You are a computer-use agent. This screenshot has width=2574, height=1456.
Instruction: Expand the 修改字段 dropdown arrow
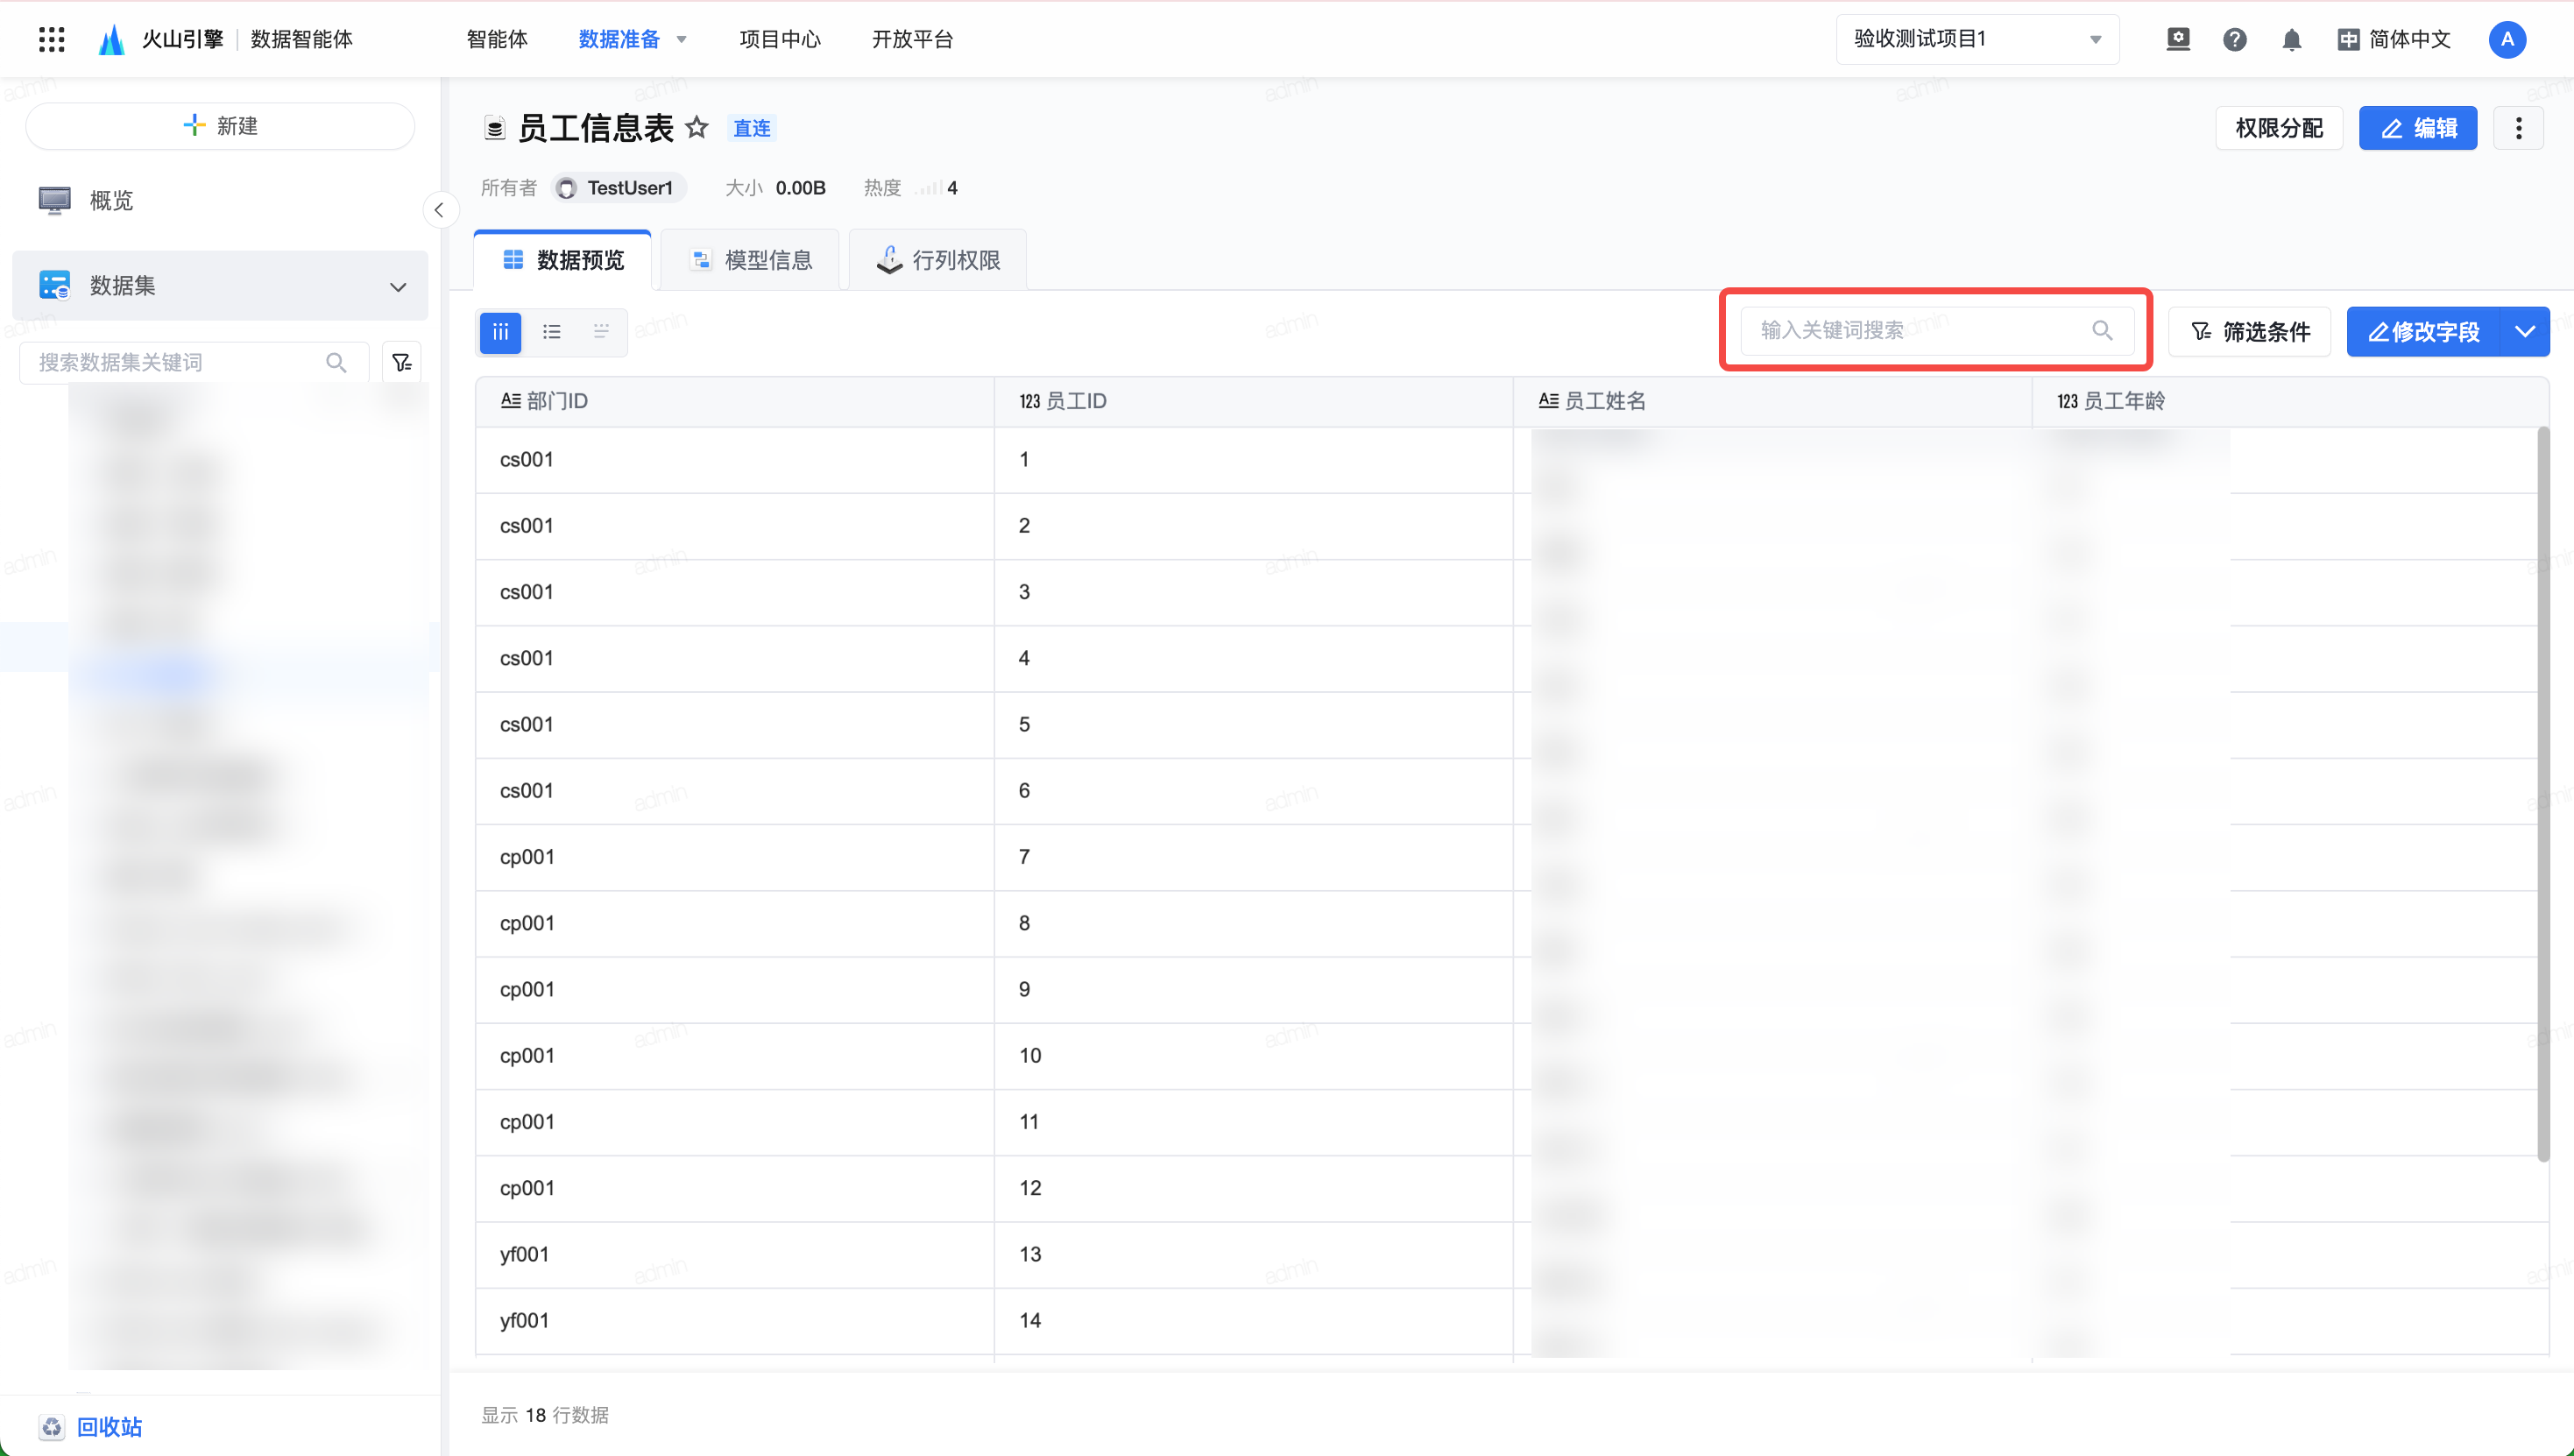pyautogui.click(x=2524, y=332)
